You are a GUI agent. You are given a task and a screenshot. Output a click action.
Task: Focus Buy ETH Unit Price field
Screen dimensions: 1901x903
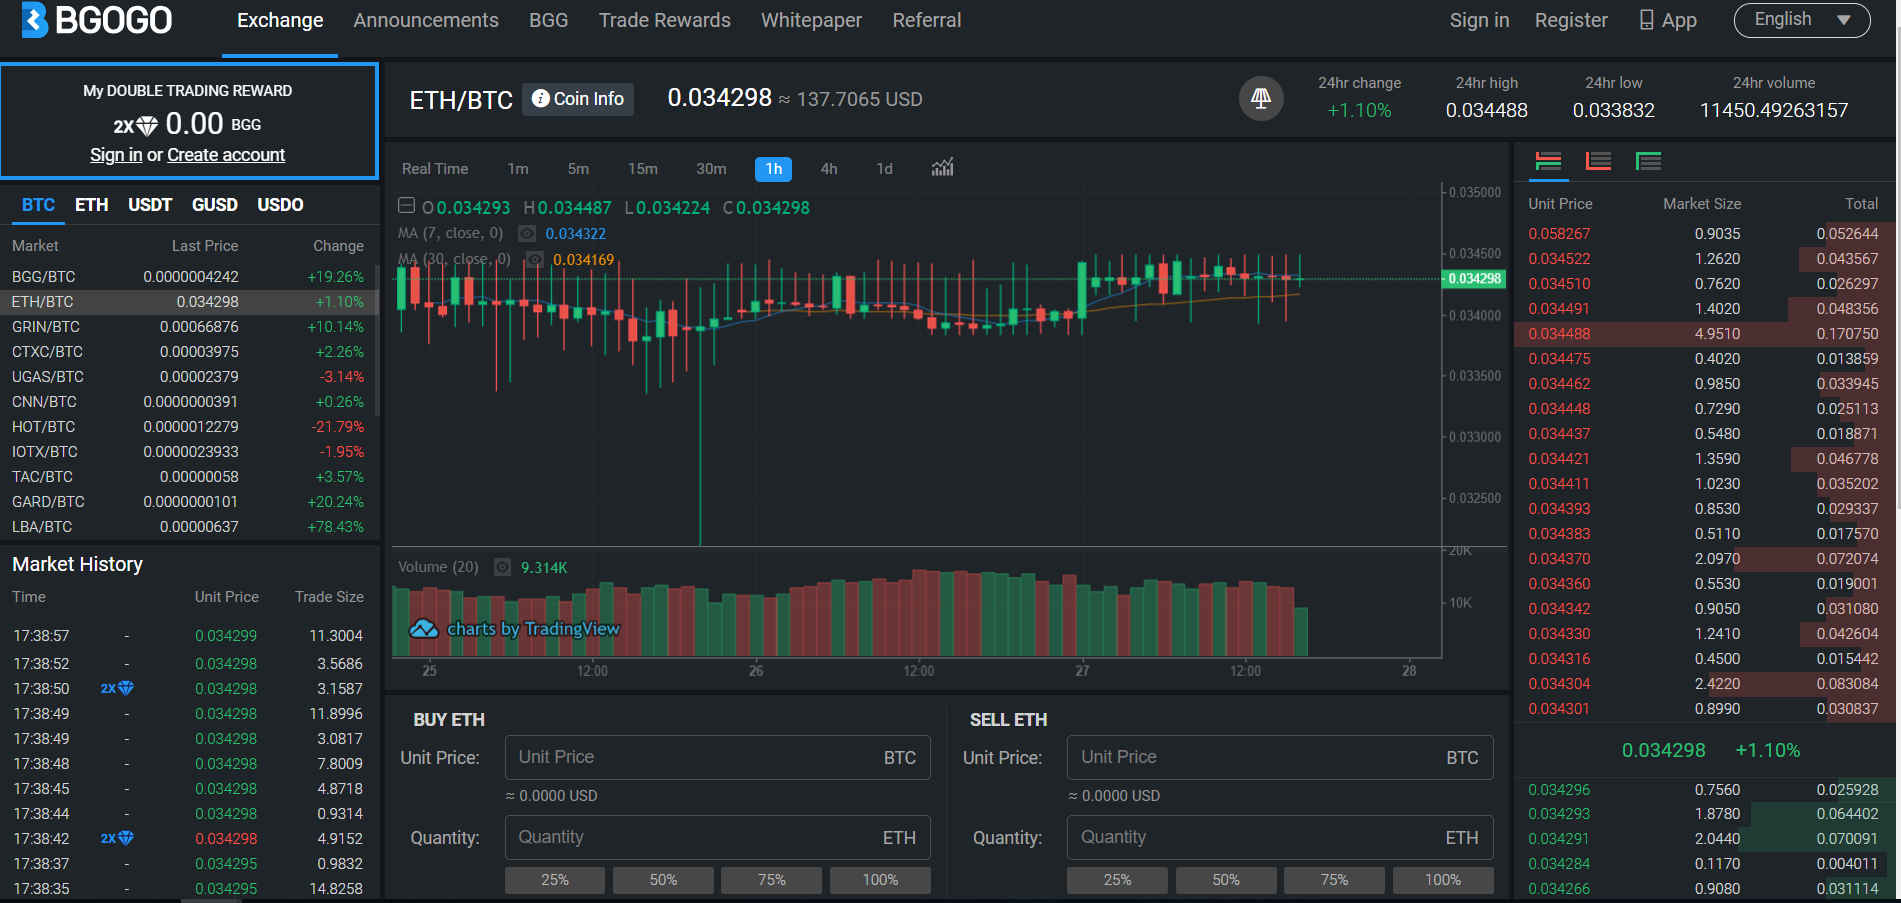[x=718, y=757]
